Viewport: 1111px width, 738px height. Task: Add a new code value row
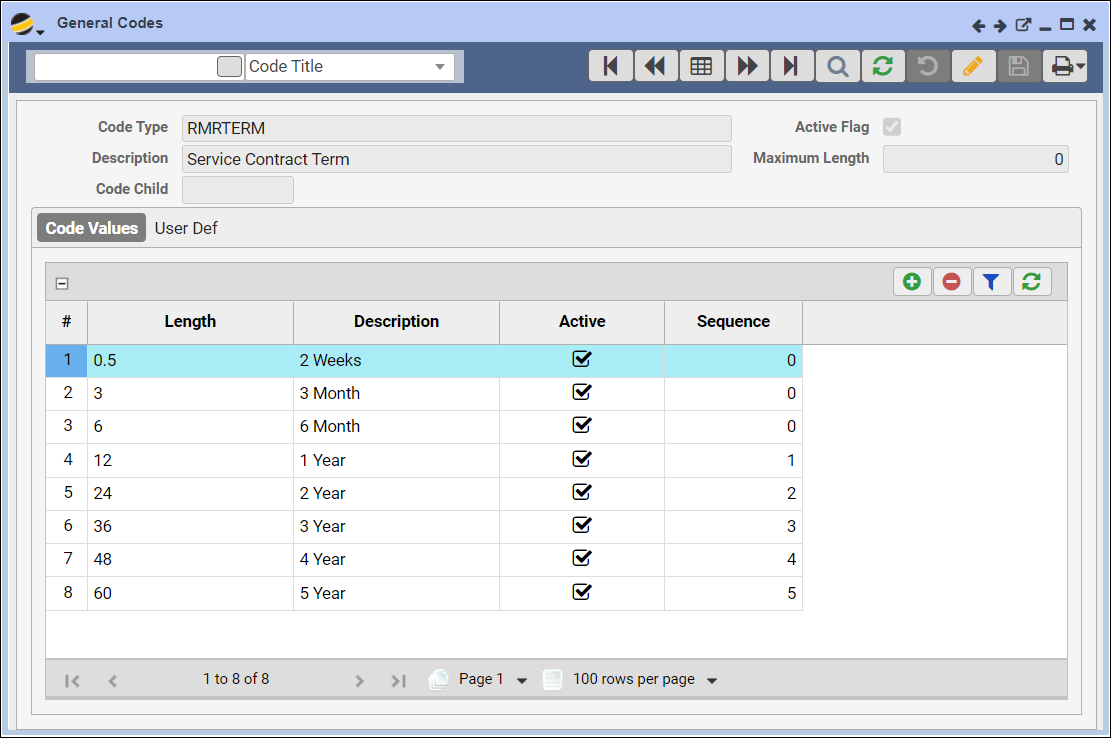coord(912,282)
